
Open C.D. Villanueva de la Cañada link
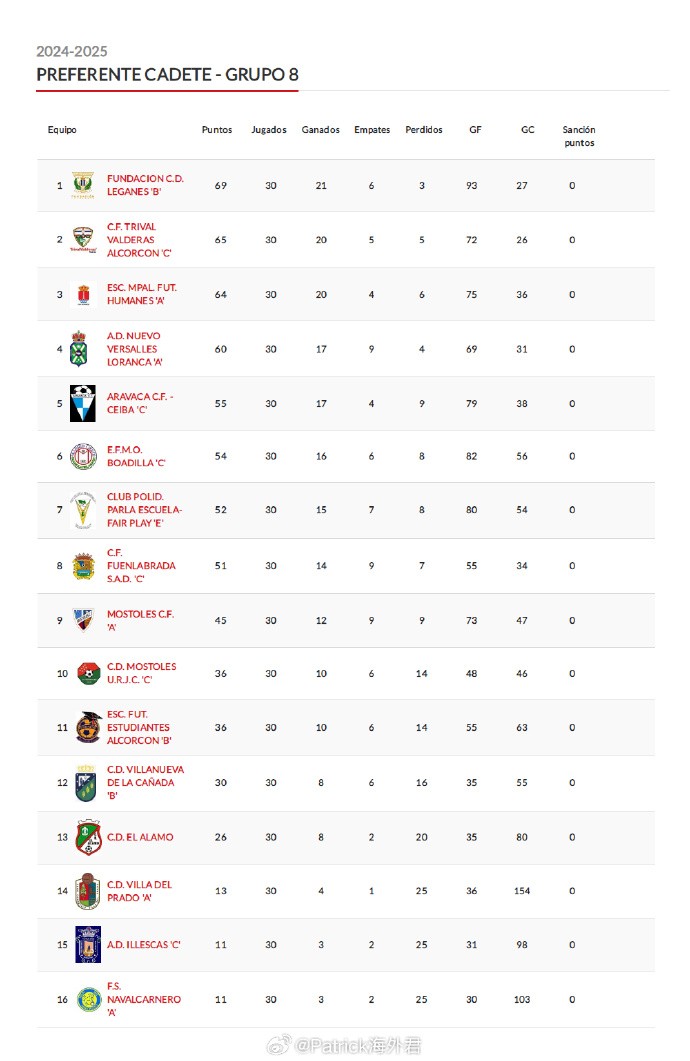click(145, 782)
